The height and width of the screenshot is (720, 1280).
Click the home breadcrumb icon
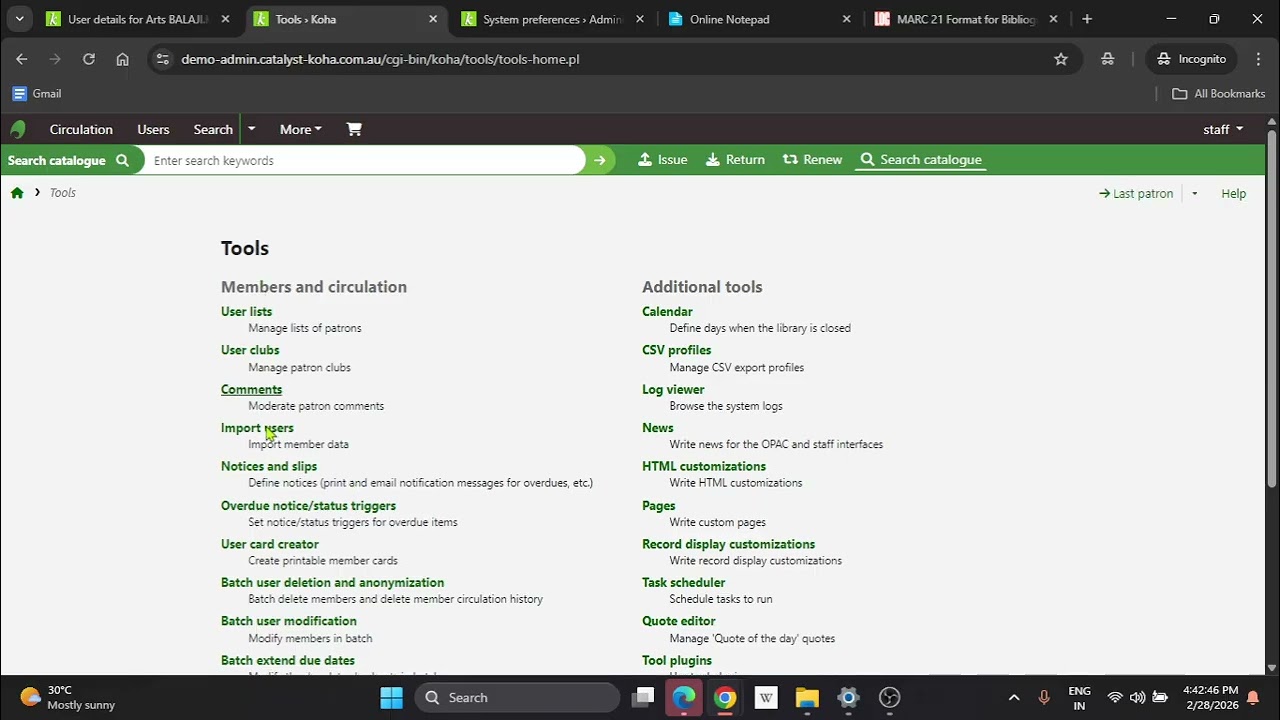coord(17,193)
